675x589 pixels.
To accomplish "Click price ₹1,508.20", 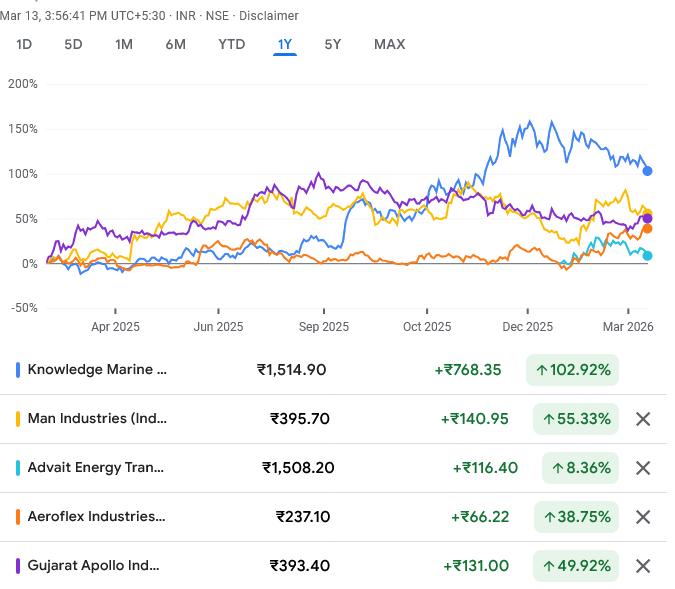I will point(298,468).
